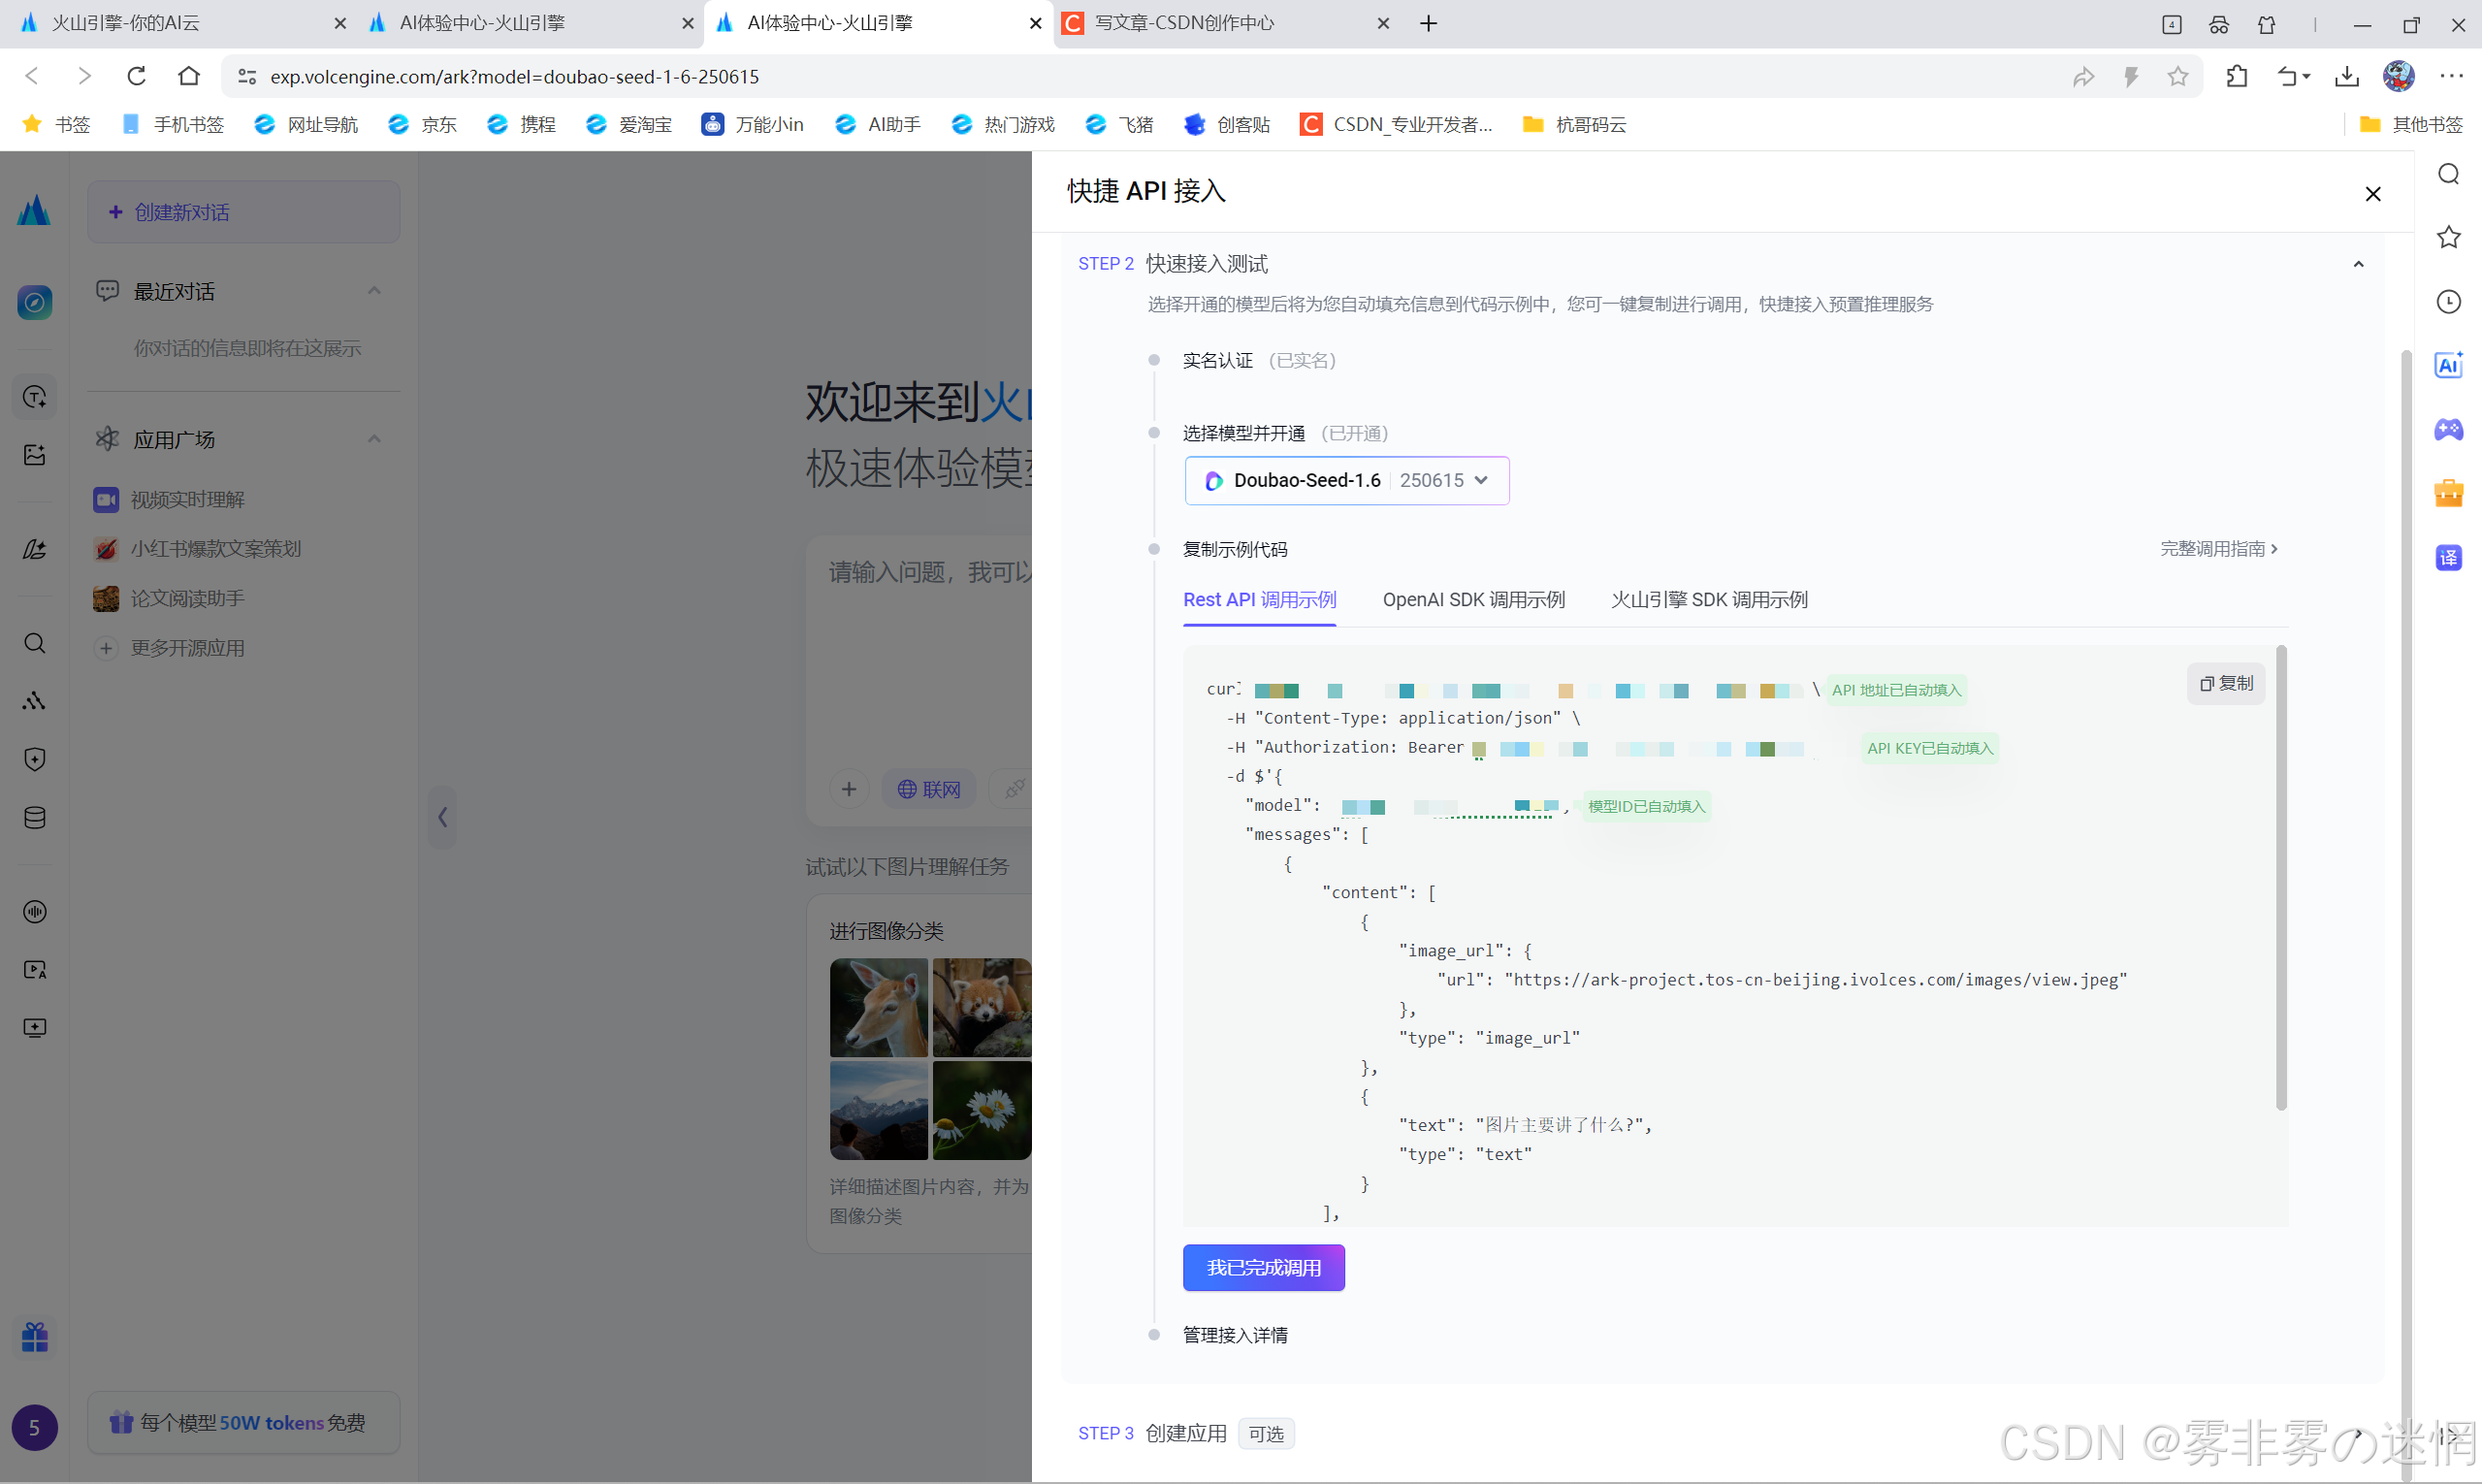Image resolution: width=2482 pixels, height=1484 pixels.
Task: Open the 完整调用指南 link
Action: [x=2218, y=549]
